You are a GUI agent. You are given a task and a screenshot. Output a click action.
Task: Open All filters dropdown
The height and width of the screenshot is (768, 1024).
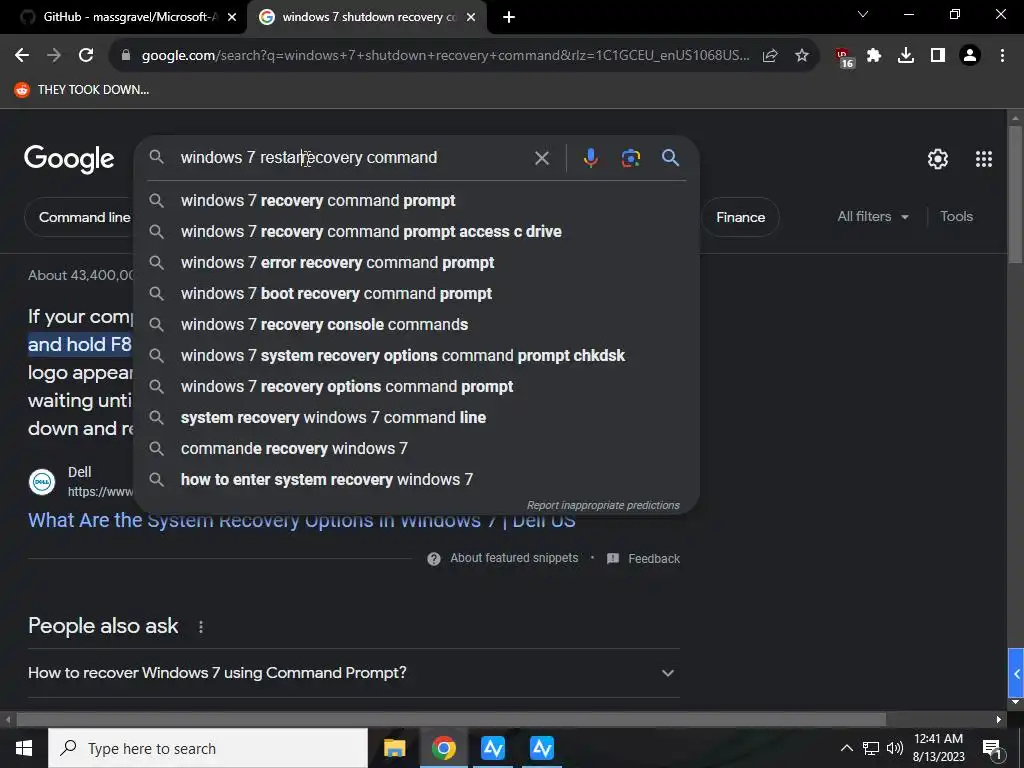tap(873, 217)
